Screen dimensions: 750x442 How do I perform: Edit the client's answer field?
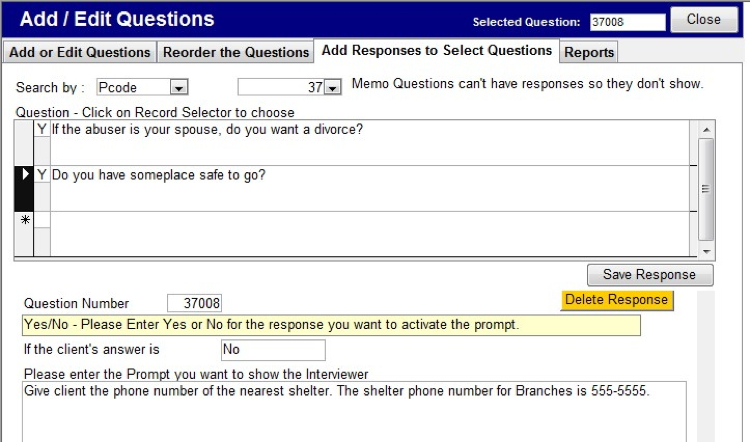(x=273, y=350)
